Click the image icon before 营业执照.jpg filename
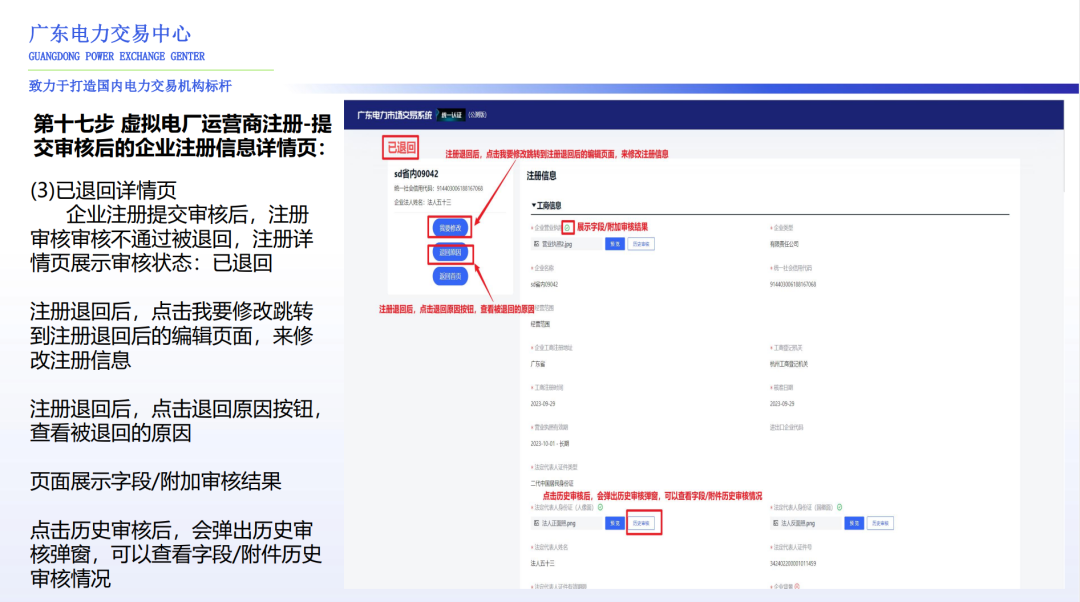This screenshot has width=1080, height=602. coord(536,244)
